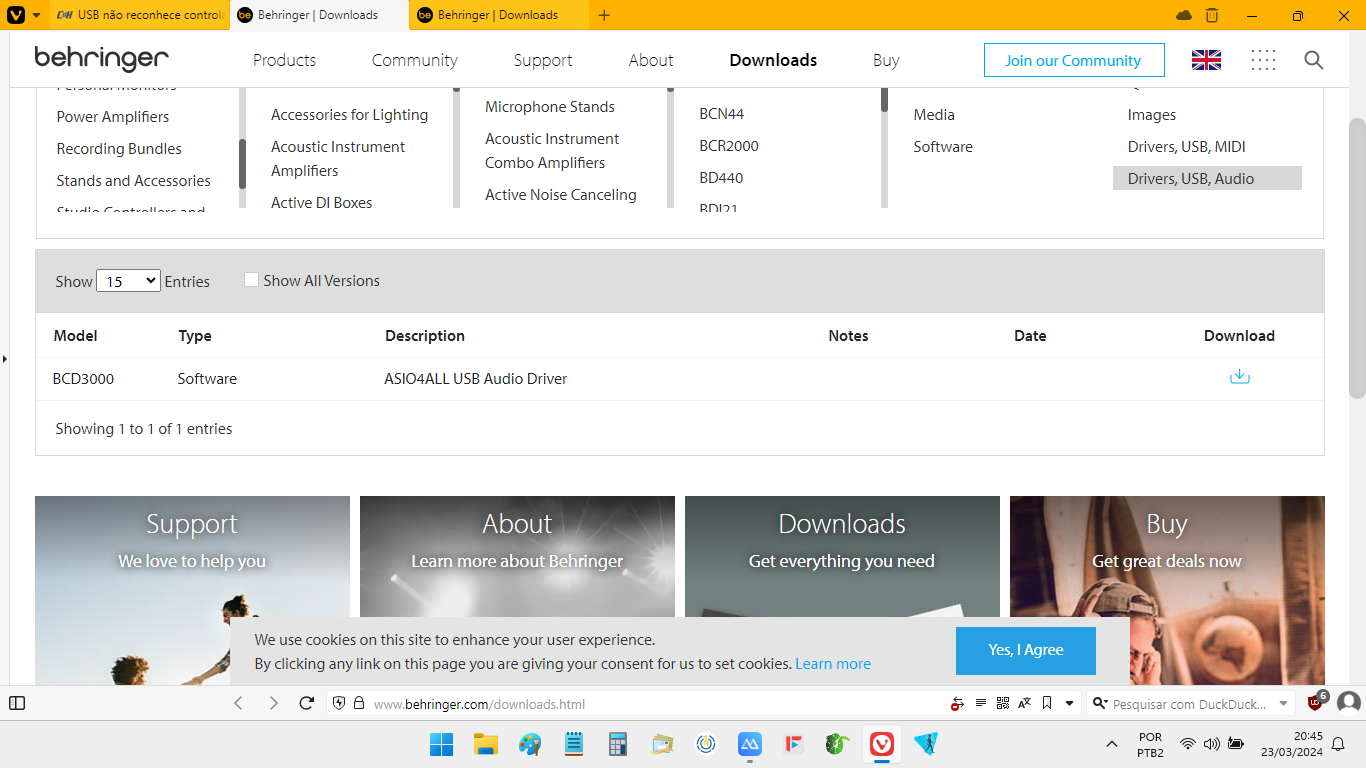Open Notepad from the taskbar
Screen dimensions: 1366x768
[x=574, y=744]
